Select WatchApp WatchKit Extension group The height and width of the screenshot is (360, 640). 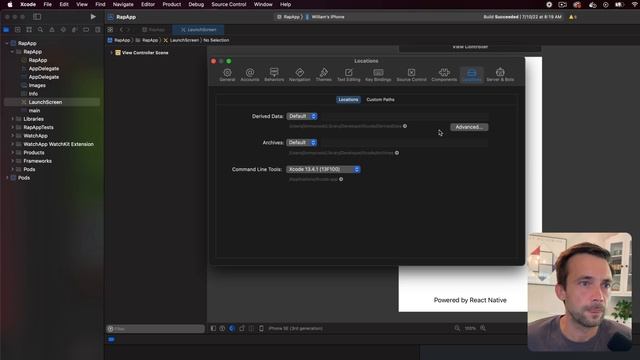click(58, 144)
